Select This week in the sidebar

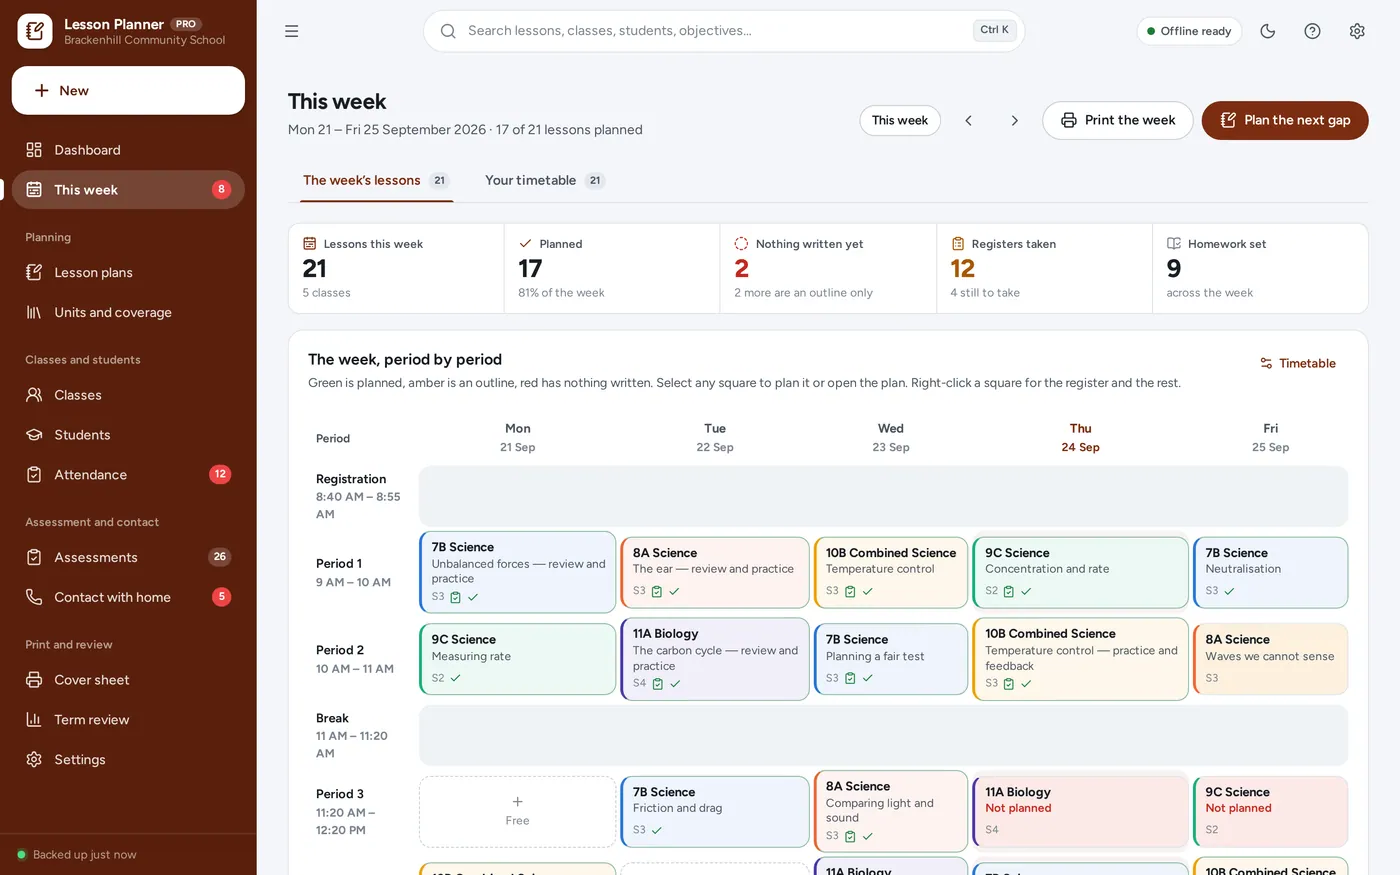128,190
